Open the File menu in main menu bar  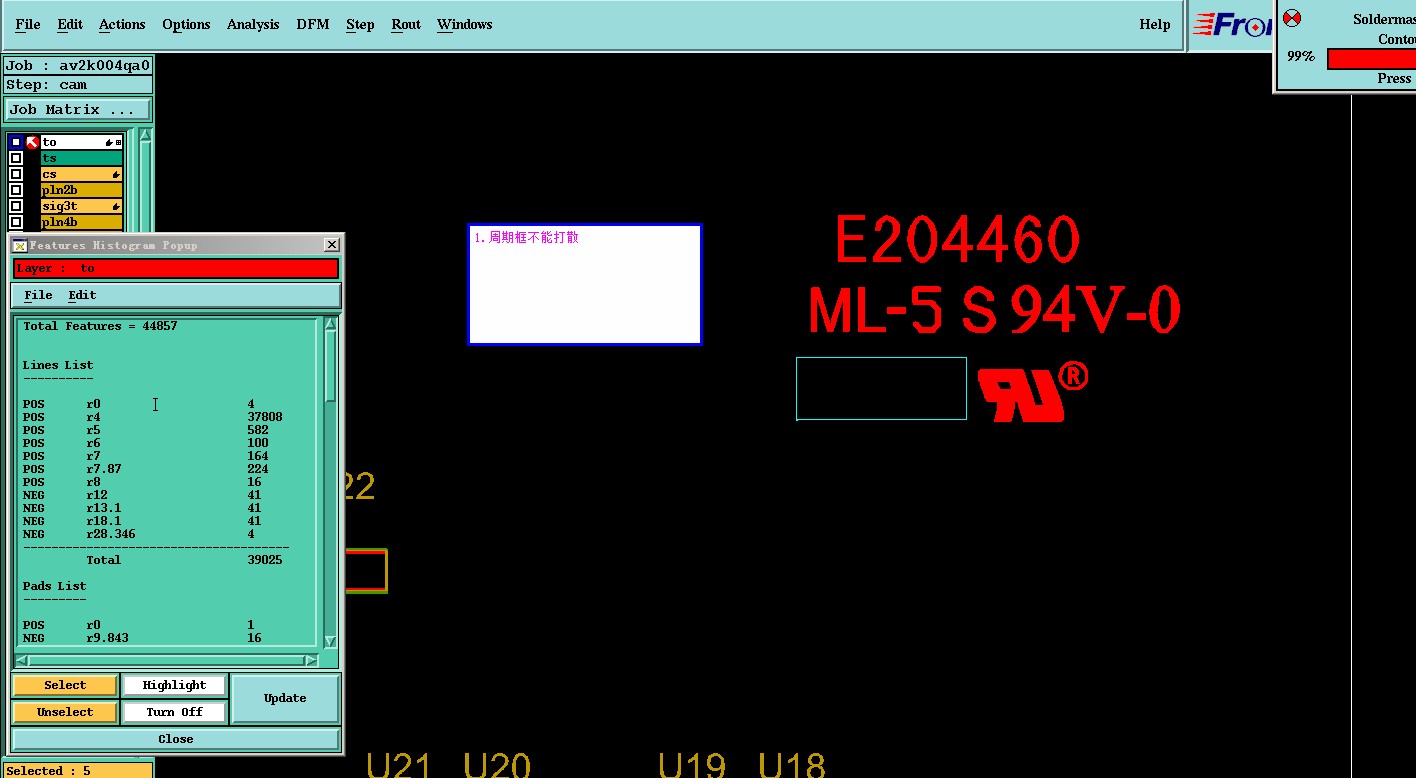[28, 24]
